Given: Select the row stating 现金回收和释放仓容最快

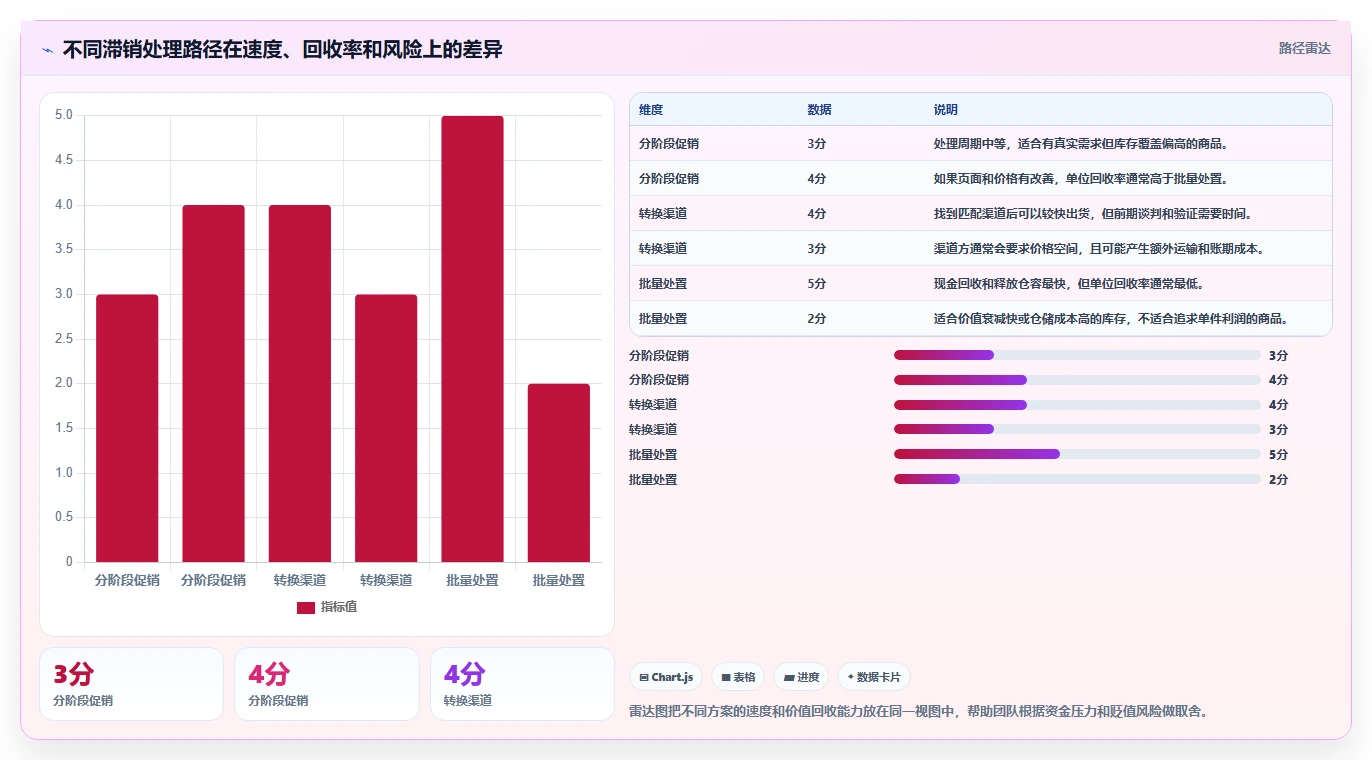Looking at the screenshot, I should pyautogui.click(x=981, y=284).
